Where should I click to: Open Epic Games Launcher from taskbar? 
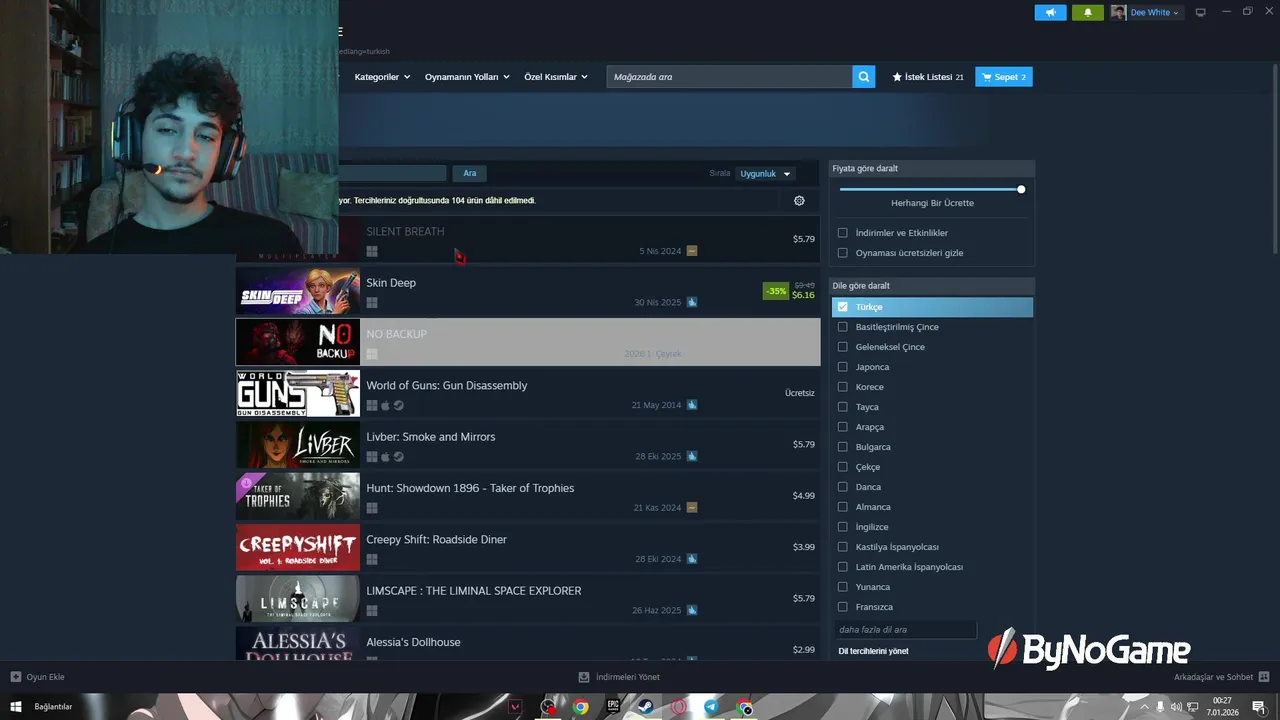click(x=613, y=707)
